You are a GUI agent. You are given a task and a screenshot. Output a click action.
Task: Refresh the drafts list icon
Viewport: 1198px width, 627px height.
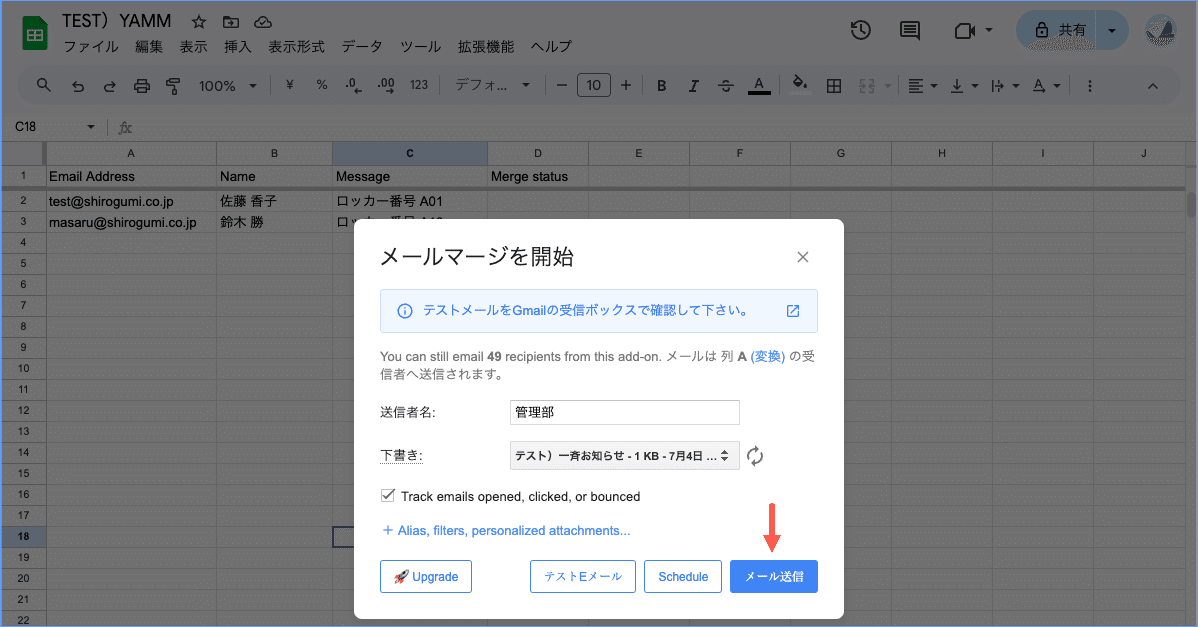pos(755,456)
